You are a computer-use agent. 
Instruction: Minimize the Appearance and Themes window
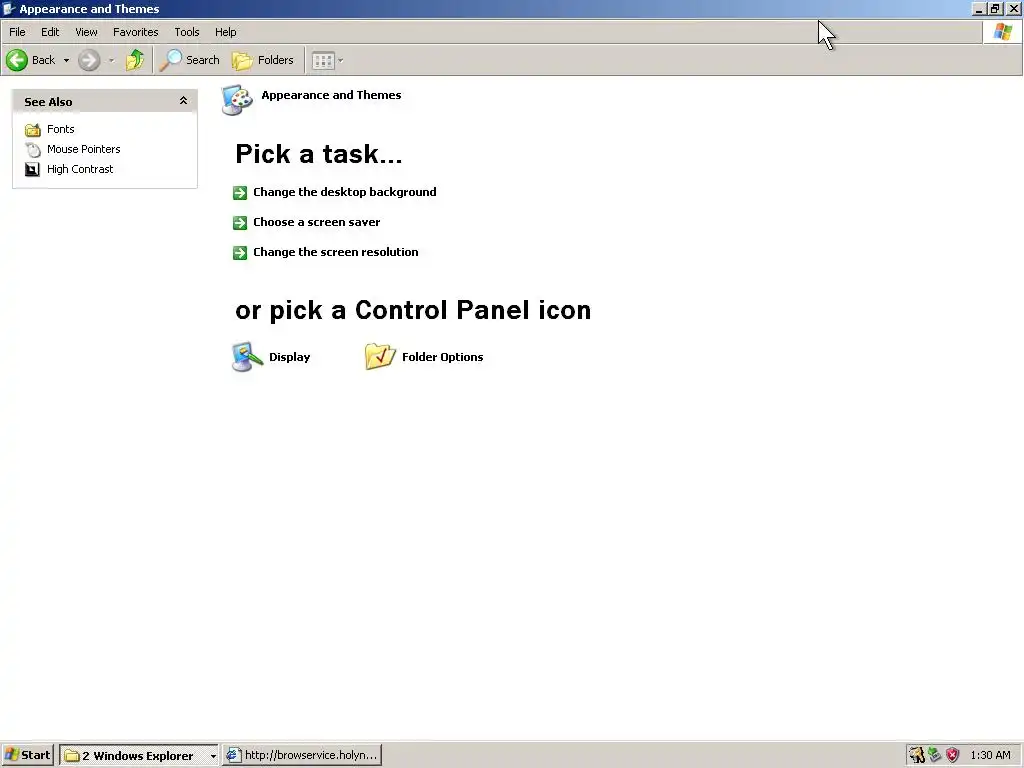tap(978, 9)
